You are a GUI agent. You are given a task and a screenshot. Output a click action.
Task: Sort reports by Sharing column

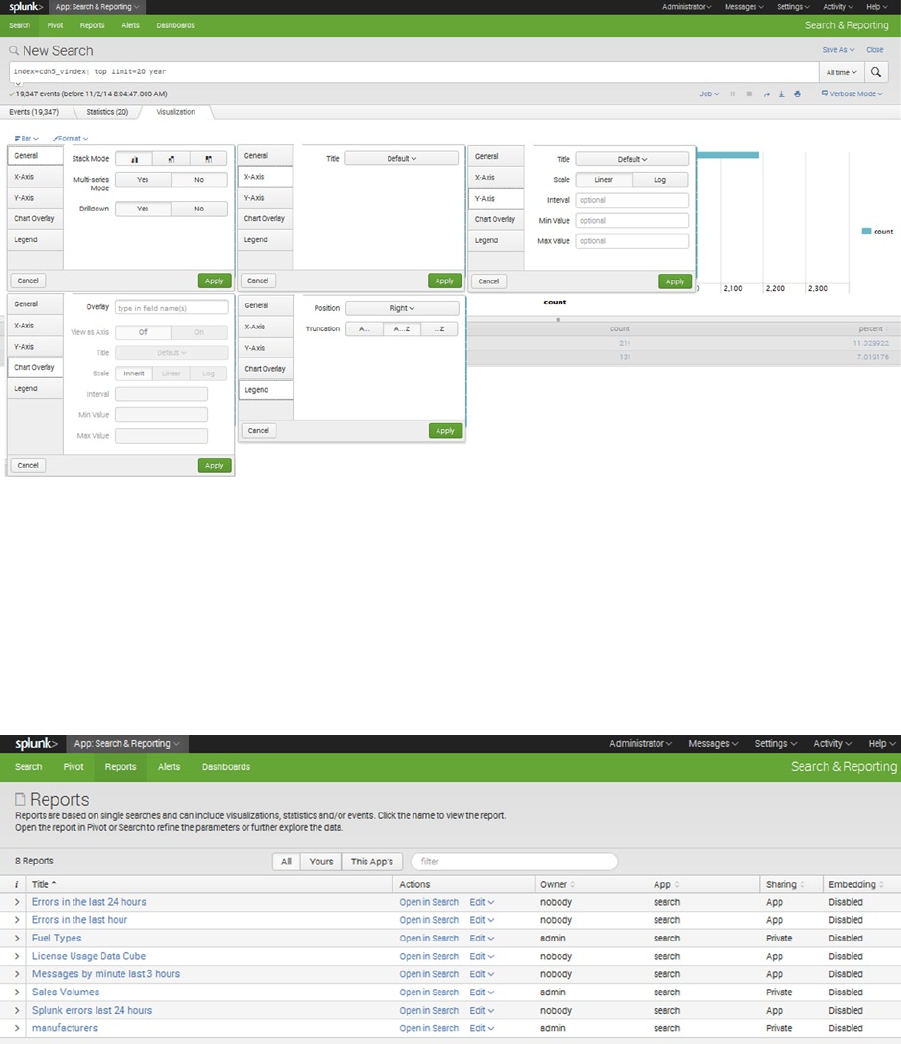[785, 884]
